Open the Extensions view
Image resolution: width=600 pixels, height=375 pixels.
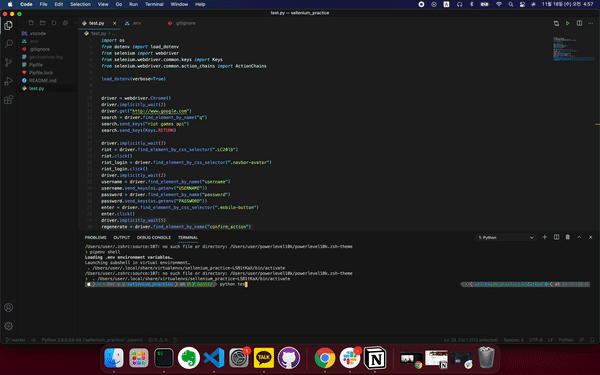pyautogui.click(x=8, y=100)
